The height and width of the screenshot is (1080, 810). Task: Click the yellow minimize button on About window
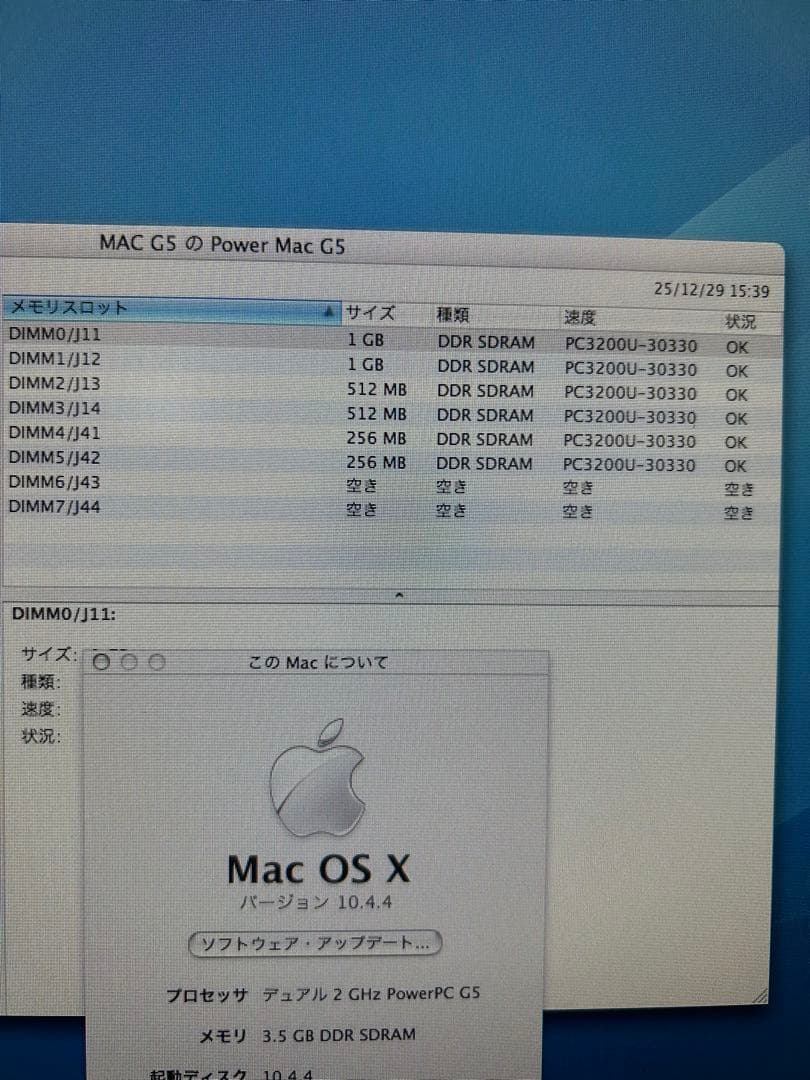[128, 662]
